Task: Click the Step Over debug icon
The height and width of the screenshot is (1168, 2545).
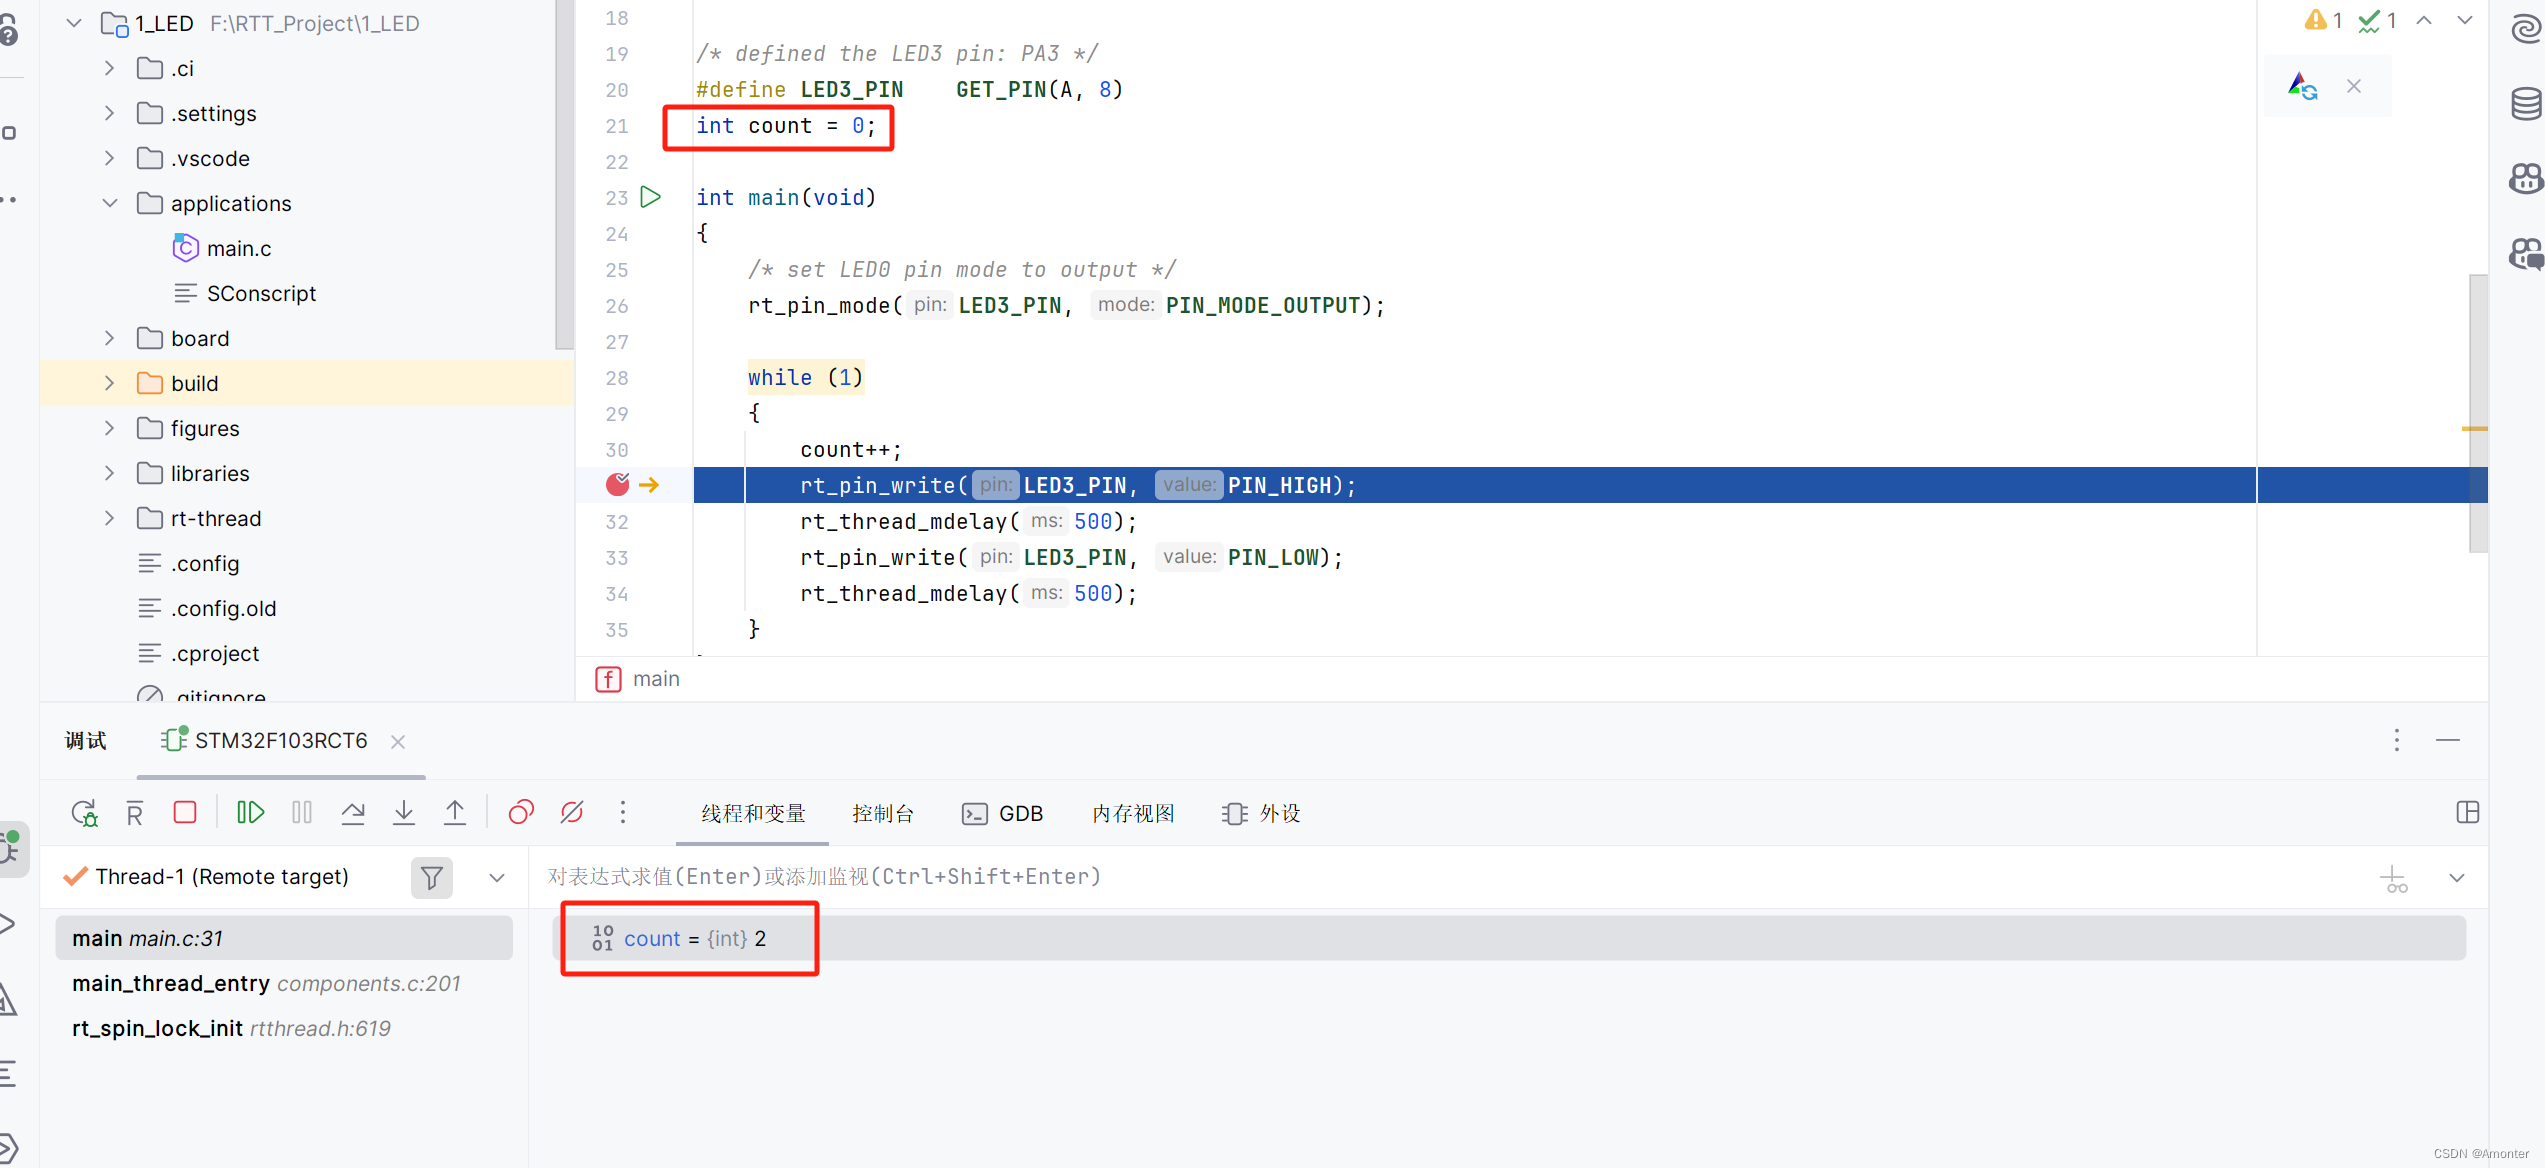Action: pos(355,813)
